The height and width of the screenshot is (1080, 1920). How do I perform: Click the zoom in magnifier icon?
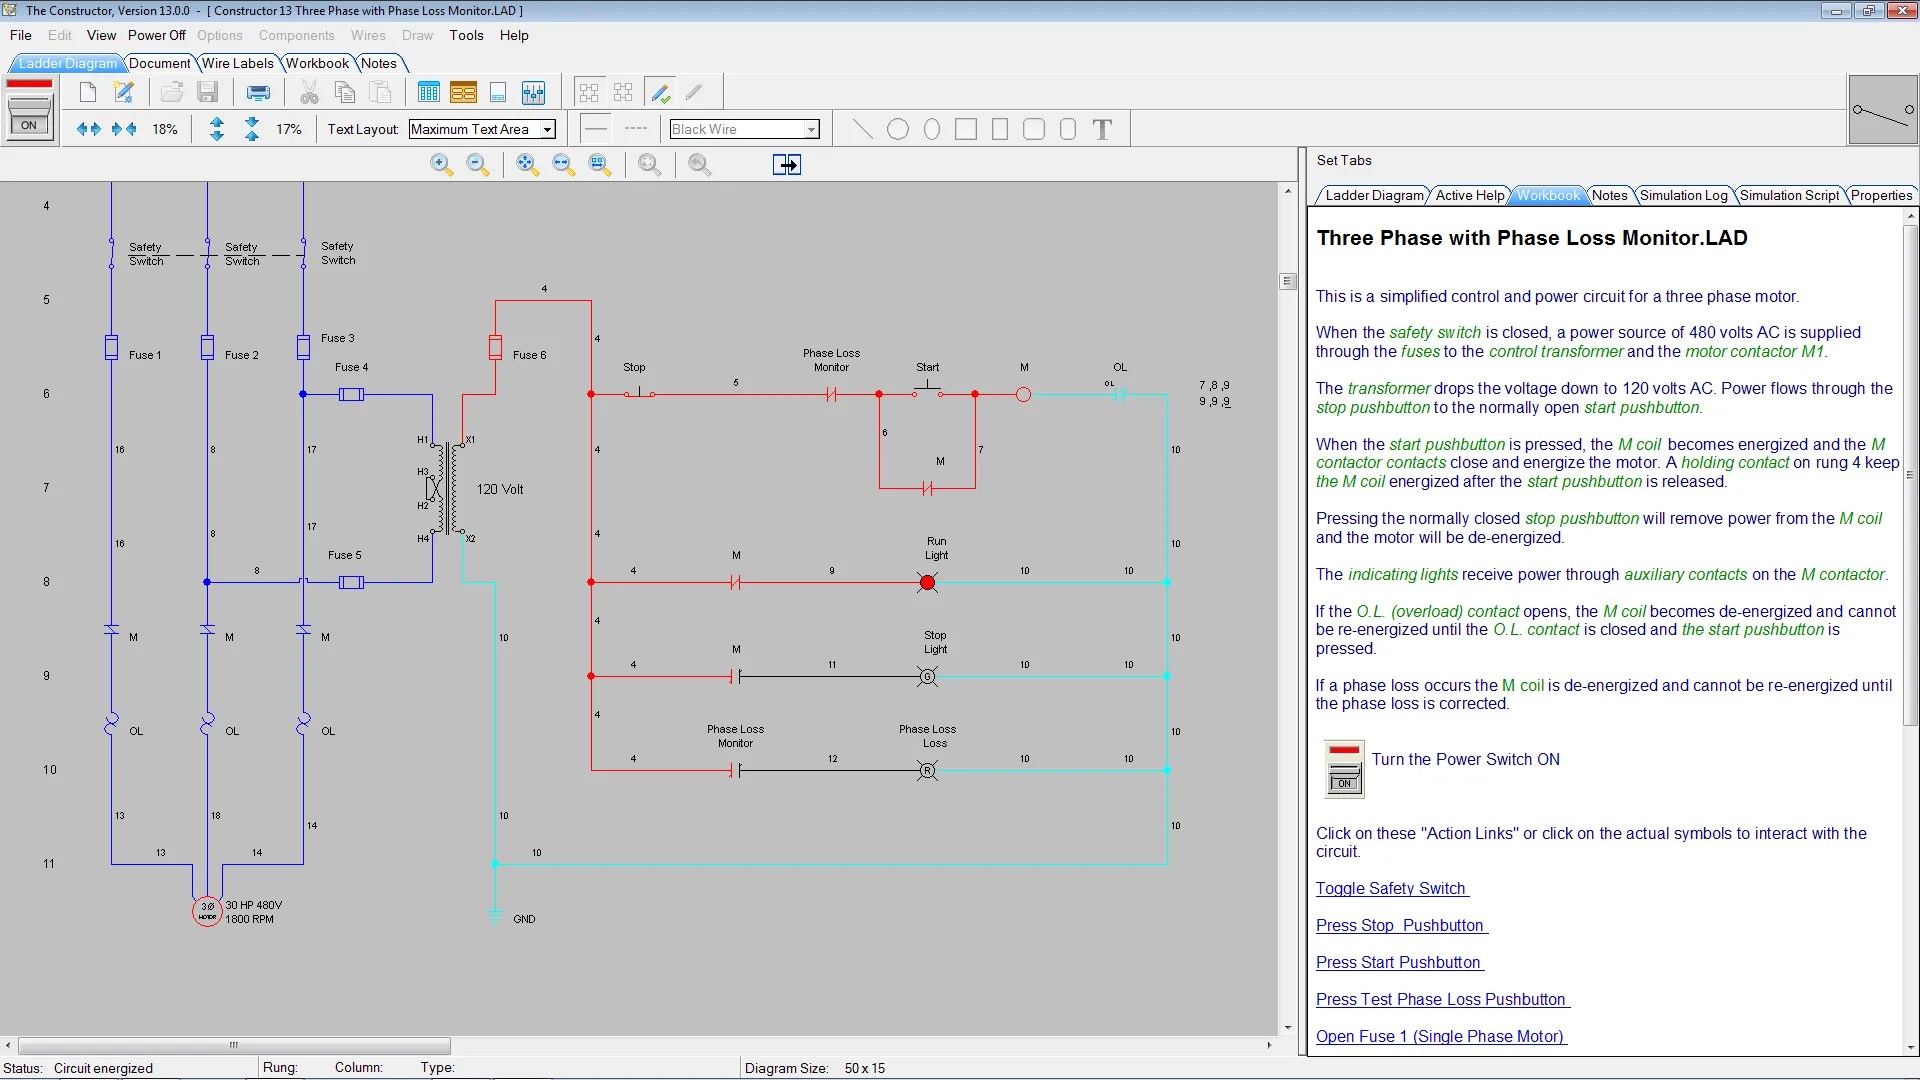(441, 165)
